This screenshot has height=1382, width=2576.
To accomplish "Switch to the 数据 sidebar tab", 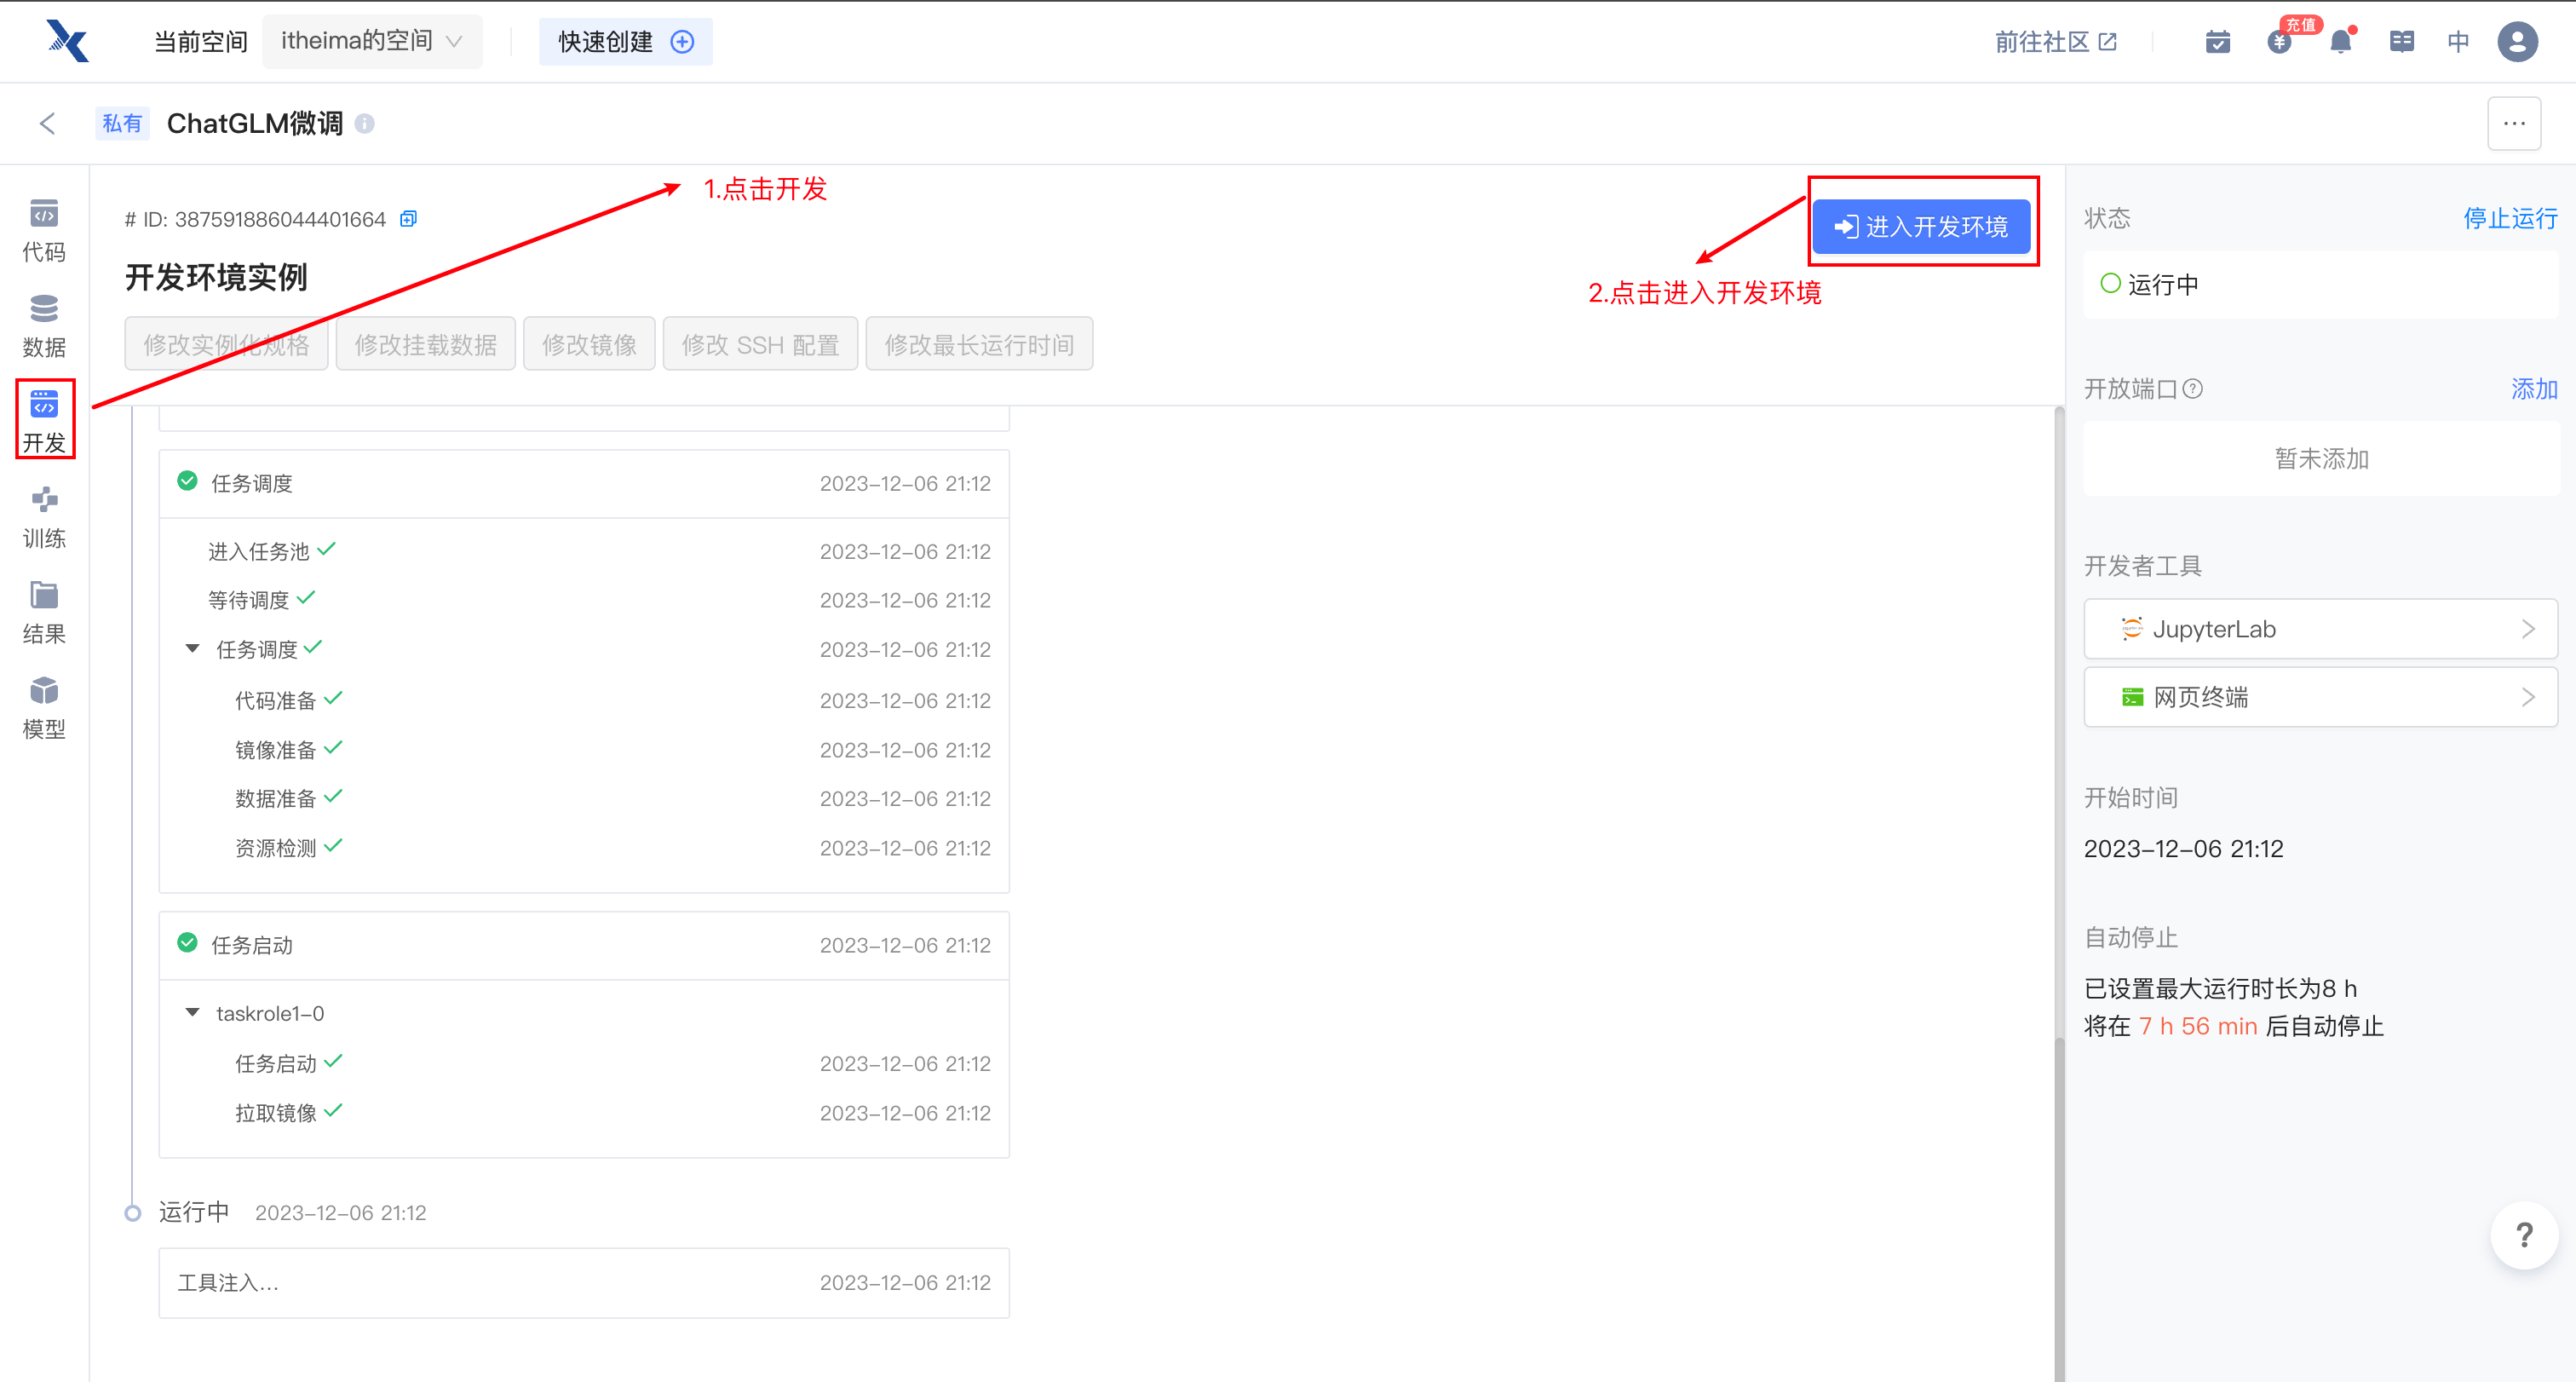I will [44, 326].
